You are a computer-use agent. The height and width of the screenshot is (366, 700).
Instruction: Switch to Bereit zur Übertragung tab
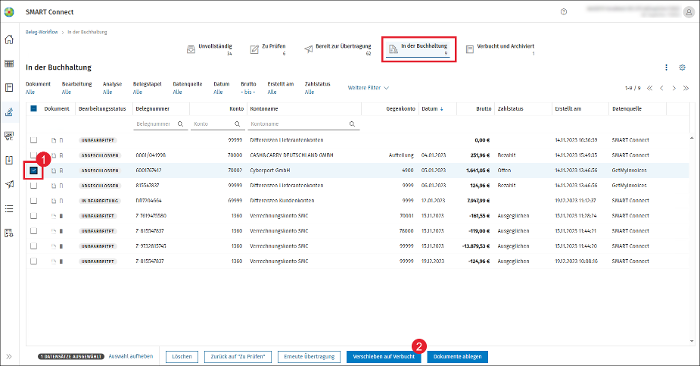pyautogui.click(x=338, y=49)
